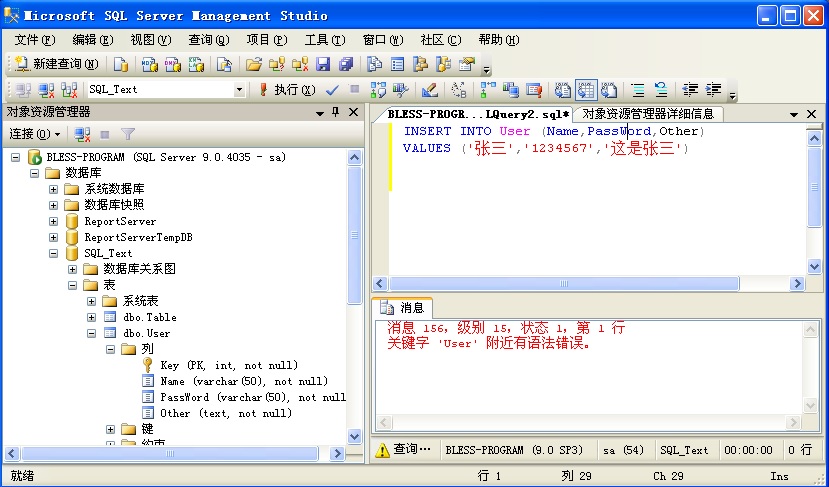Open the 查询(Q) menu

tap(209, 40)
